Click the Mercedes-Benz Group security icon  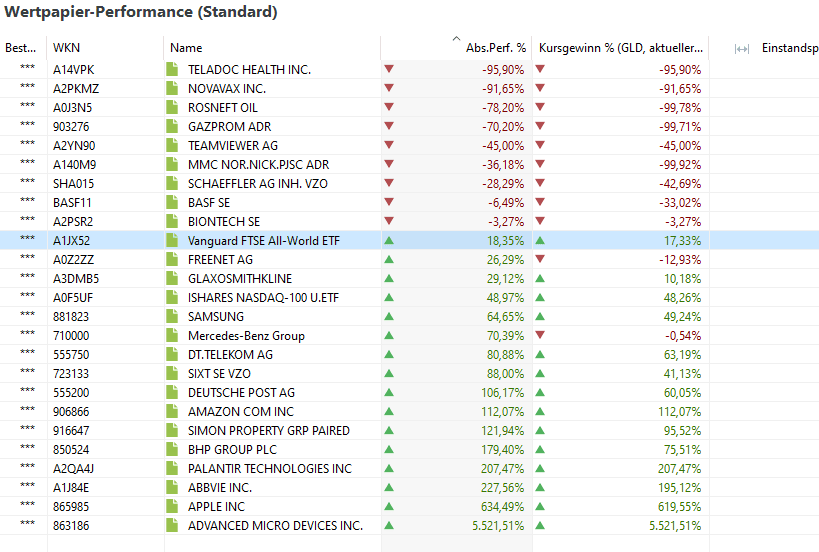[172, 335]
